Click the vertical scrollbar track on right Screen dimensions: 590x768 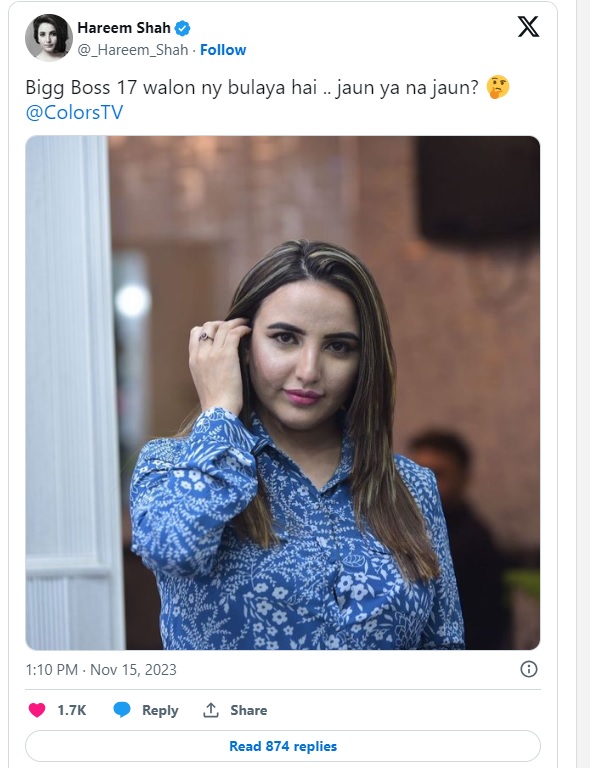pyautogui.click(x=583, y=384)
